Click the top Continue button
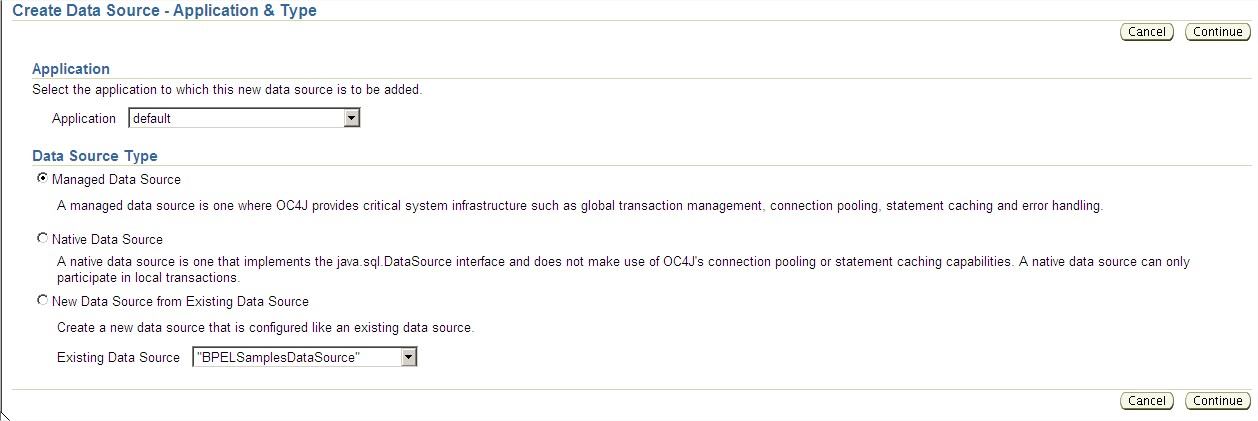The height and width of the screenshot is (421, 1258). (1217, 32)
